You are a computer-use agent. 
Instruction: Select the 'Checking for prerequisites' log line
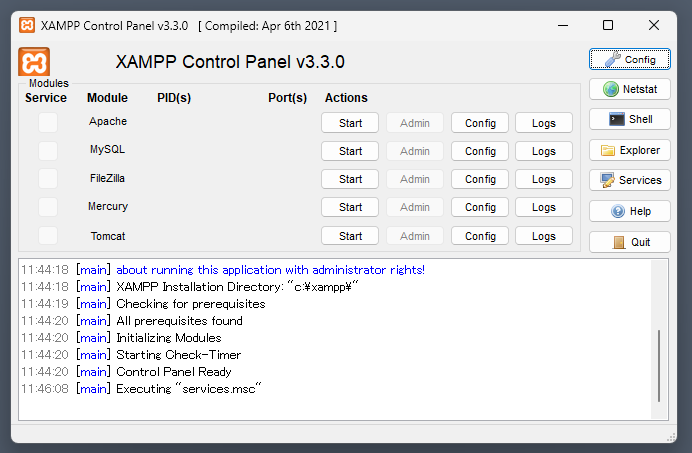[143, 304]
